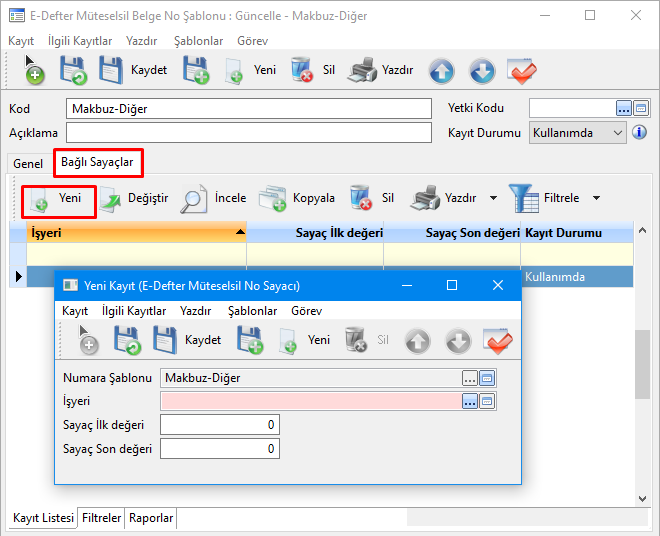Image resolution: width=660 pixels, height=536 pixels.
Task: Click the blue down arrow navigation icon
Action: pos(482,71)
